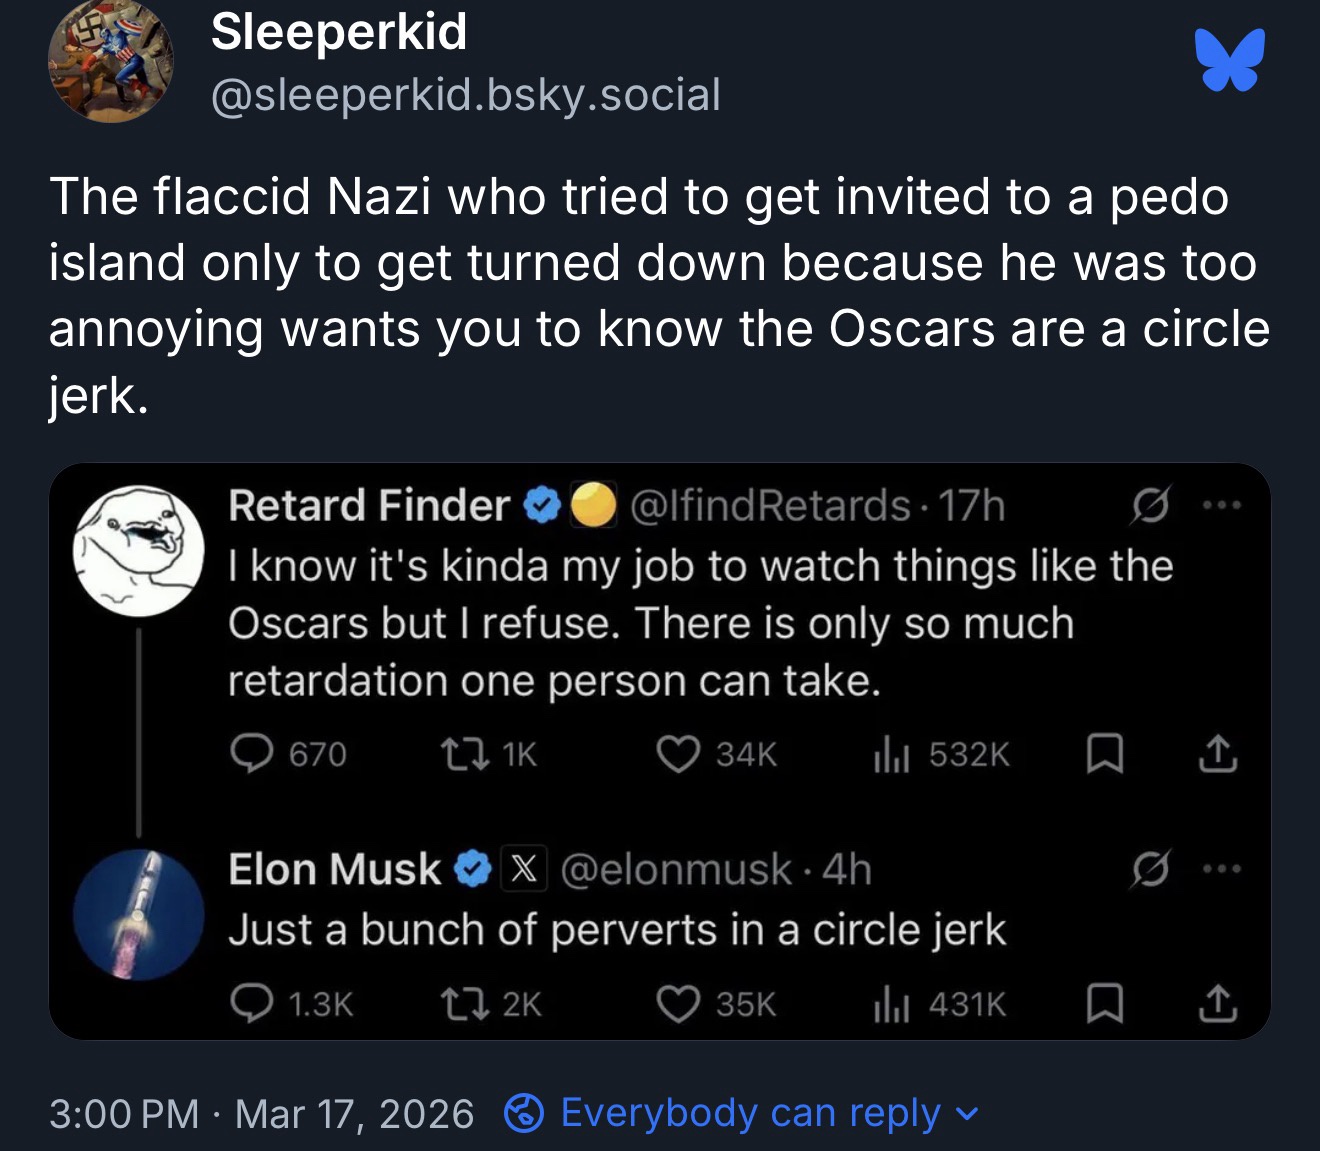Click the rocket avatar of Elon Musk
The height and width of the screenshot is (1151, 1320).
pos(138,914)
